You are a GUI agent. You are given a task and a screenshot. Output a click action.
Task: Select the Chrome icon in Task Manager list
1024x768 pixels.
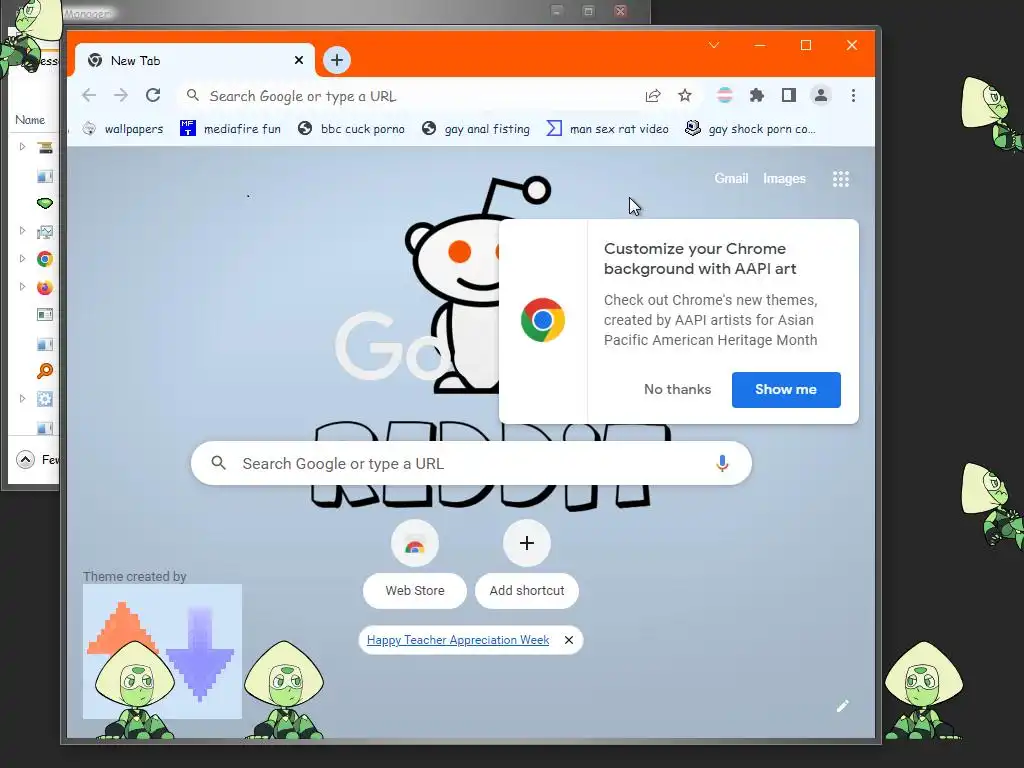pyautogui.click(x=45, y=259)
